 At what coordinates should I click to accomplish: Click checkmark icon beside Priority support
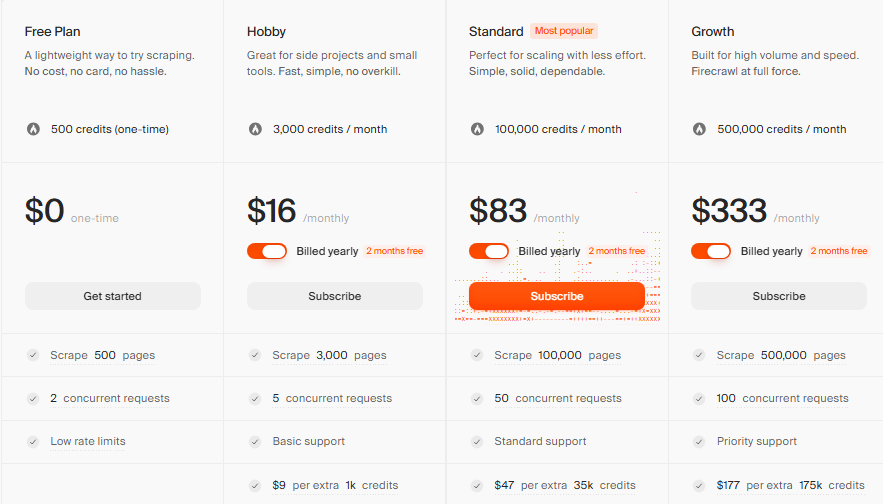(x=699, y=441)
